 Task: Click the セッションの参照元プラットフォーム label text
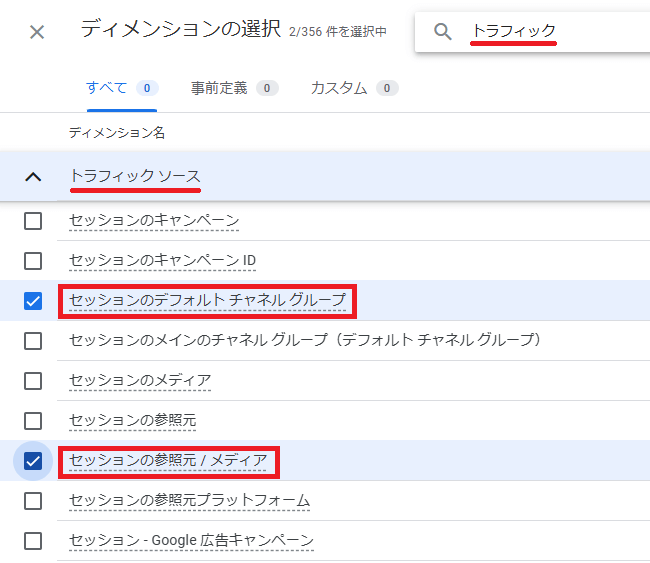point(189,500)
